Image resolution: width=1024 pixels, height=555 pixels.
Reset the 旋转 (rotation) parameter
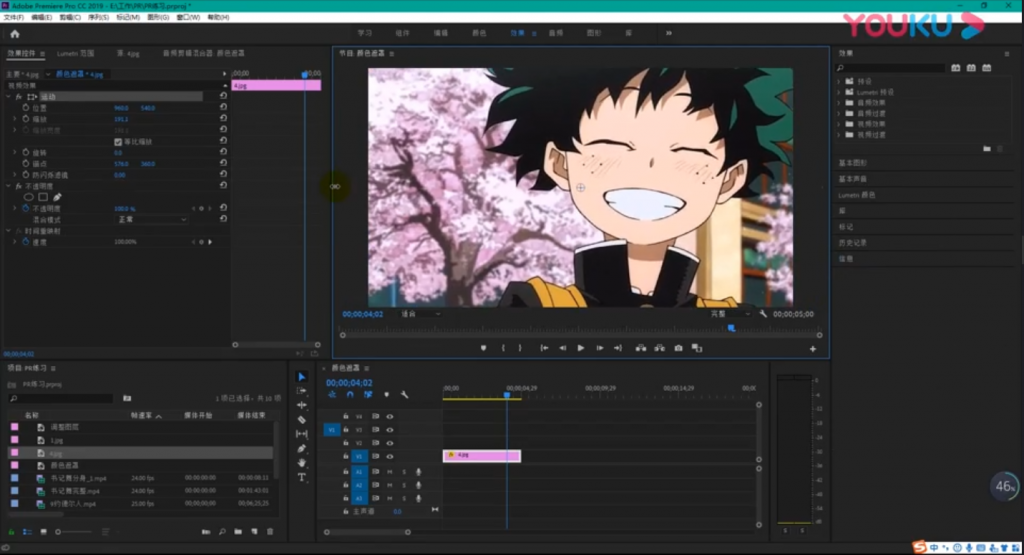(223, 152)
